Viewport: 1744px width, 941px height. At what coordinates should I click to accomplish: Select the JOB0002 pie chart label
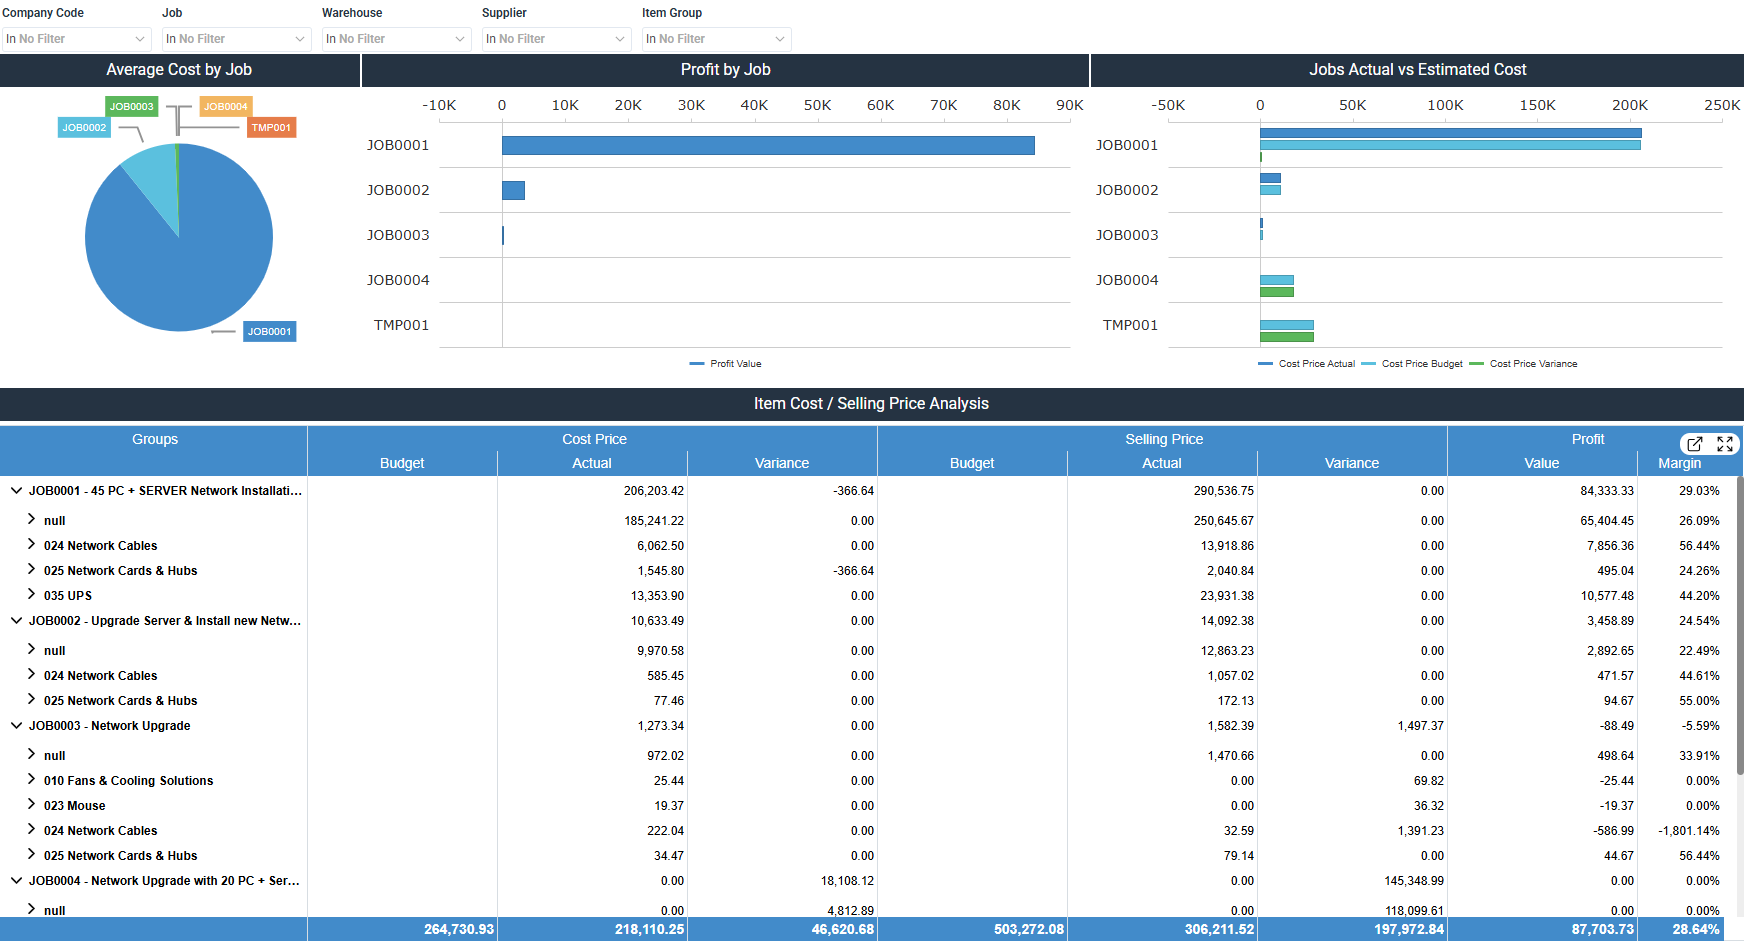click(x=84, y=127)
